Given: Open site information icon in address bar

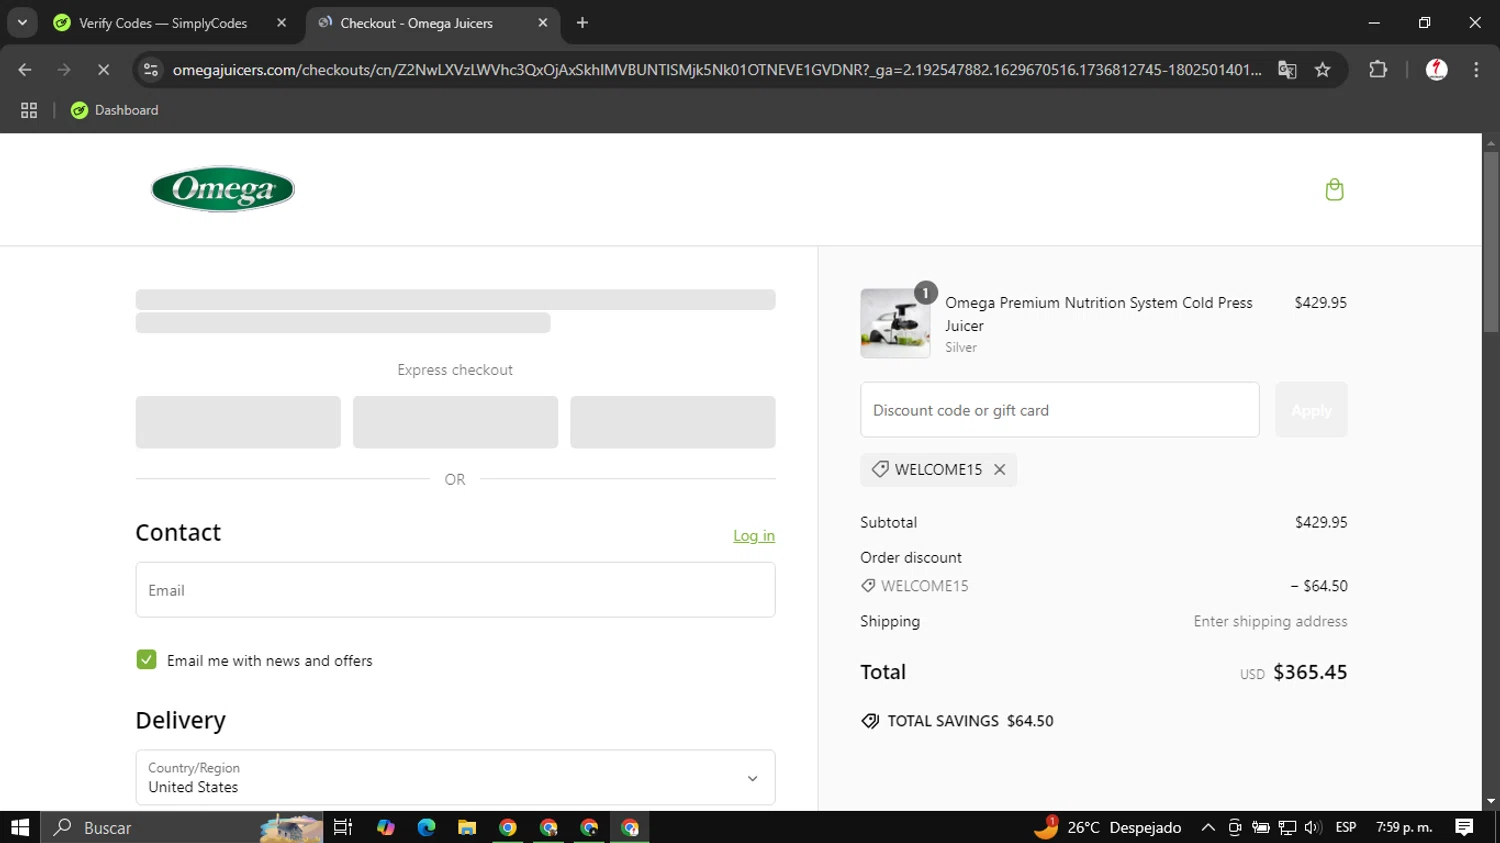Looking at the screenshot, I should [x=151, y=70].
